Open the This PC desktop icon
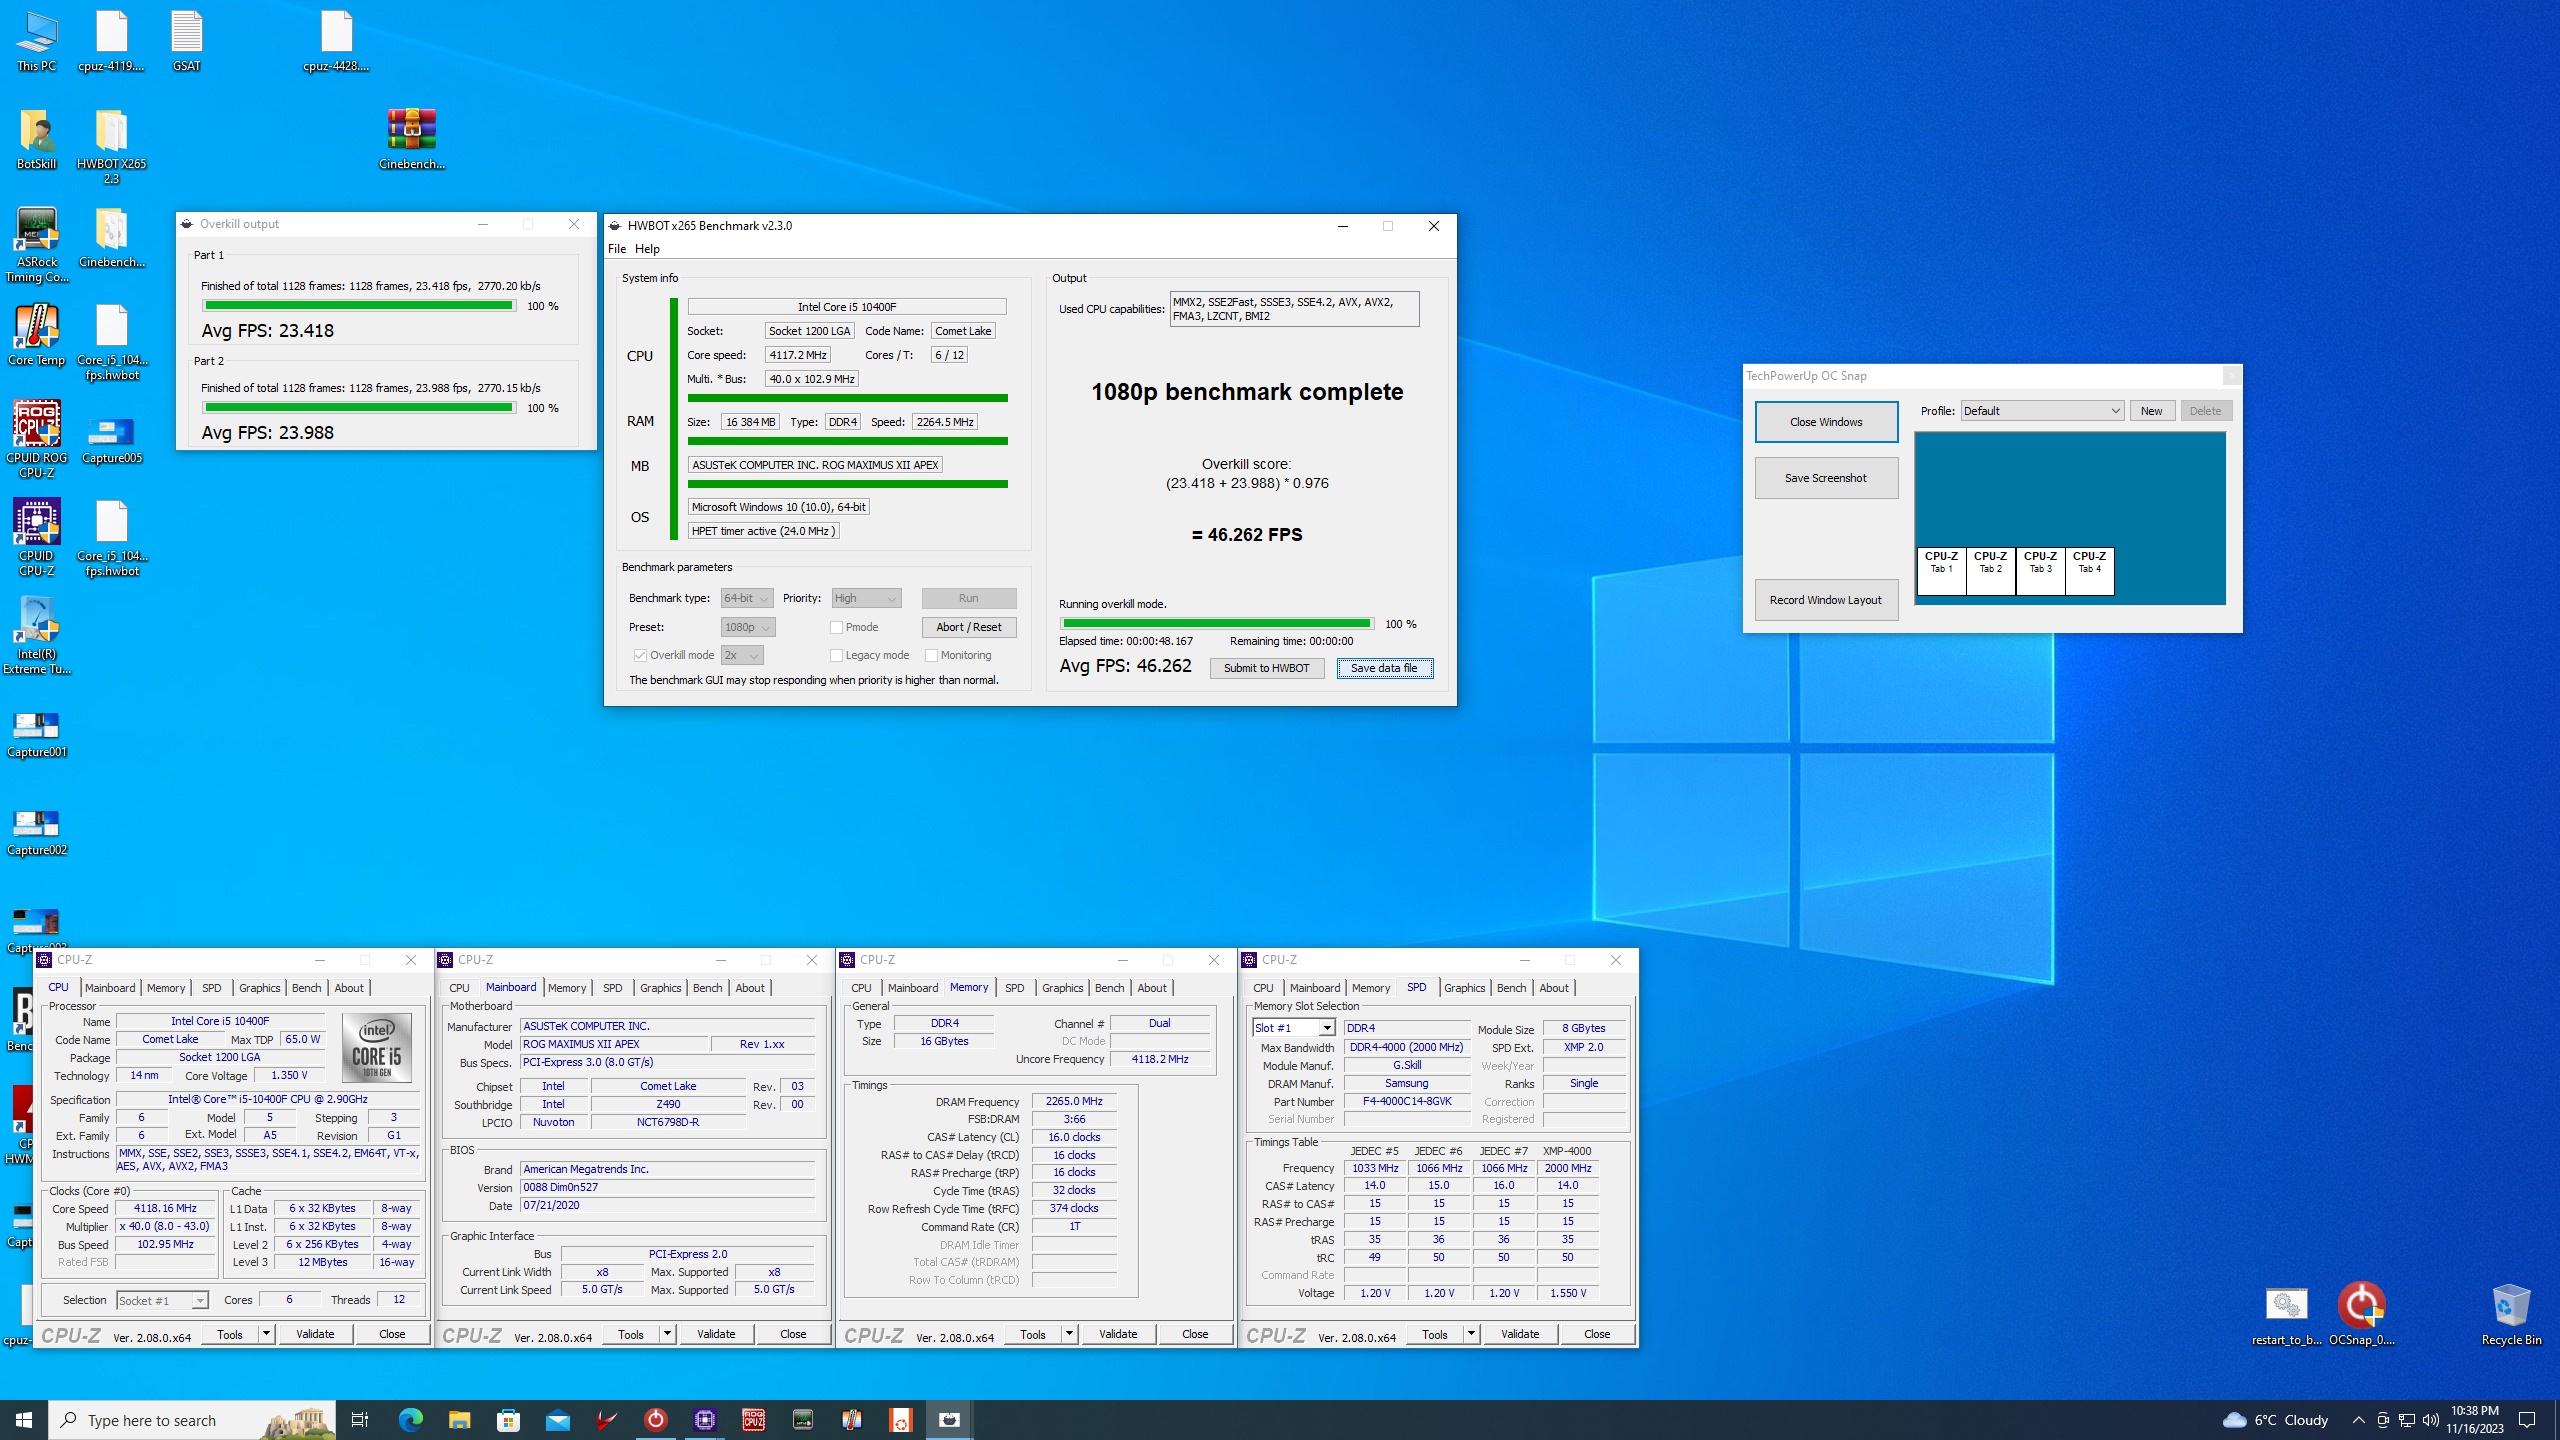This screenshot has height=1440, width=2560. 36,41
